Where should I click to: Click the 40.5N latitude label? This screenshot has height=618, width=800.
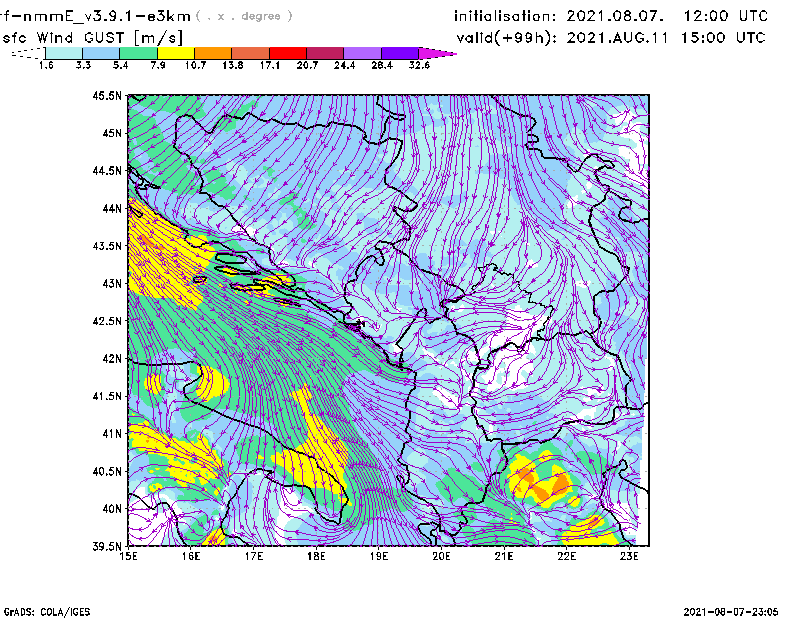107,472
